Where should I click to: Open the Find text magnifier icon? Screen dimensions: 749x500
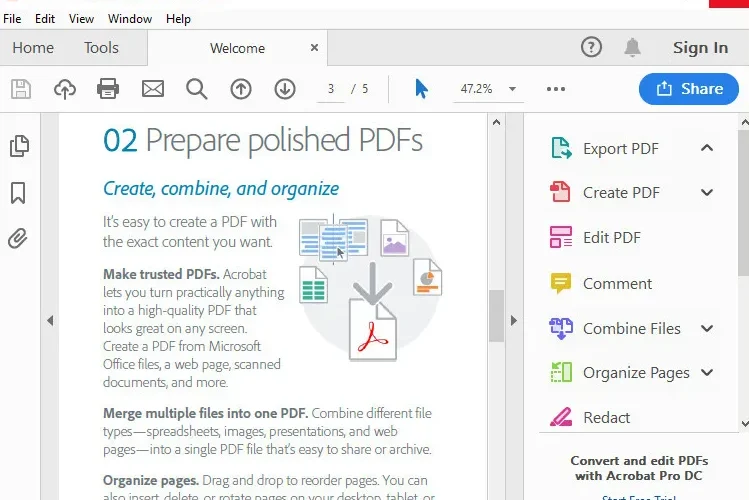point(197,89)
